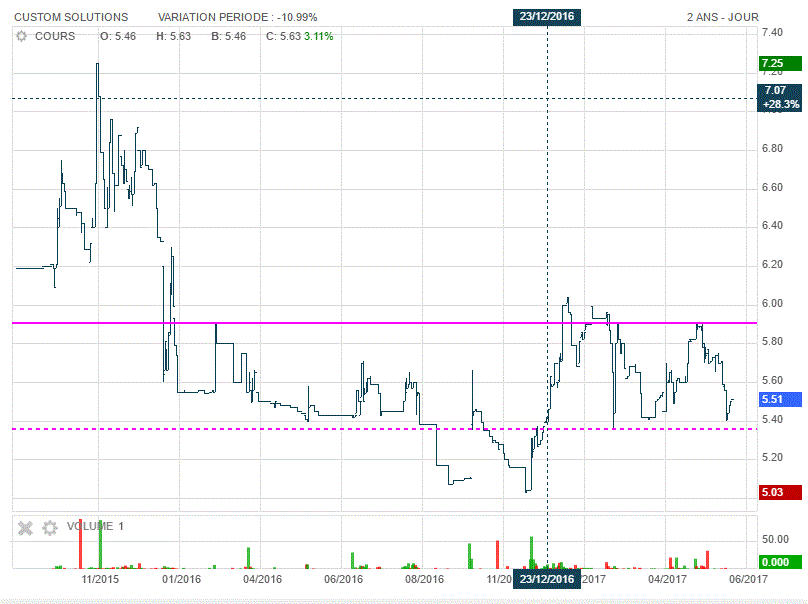Click the C: 5.63 close value
Viewport: 808px width, 604px height.
[x=283, y=37]
